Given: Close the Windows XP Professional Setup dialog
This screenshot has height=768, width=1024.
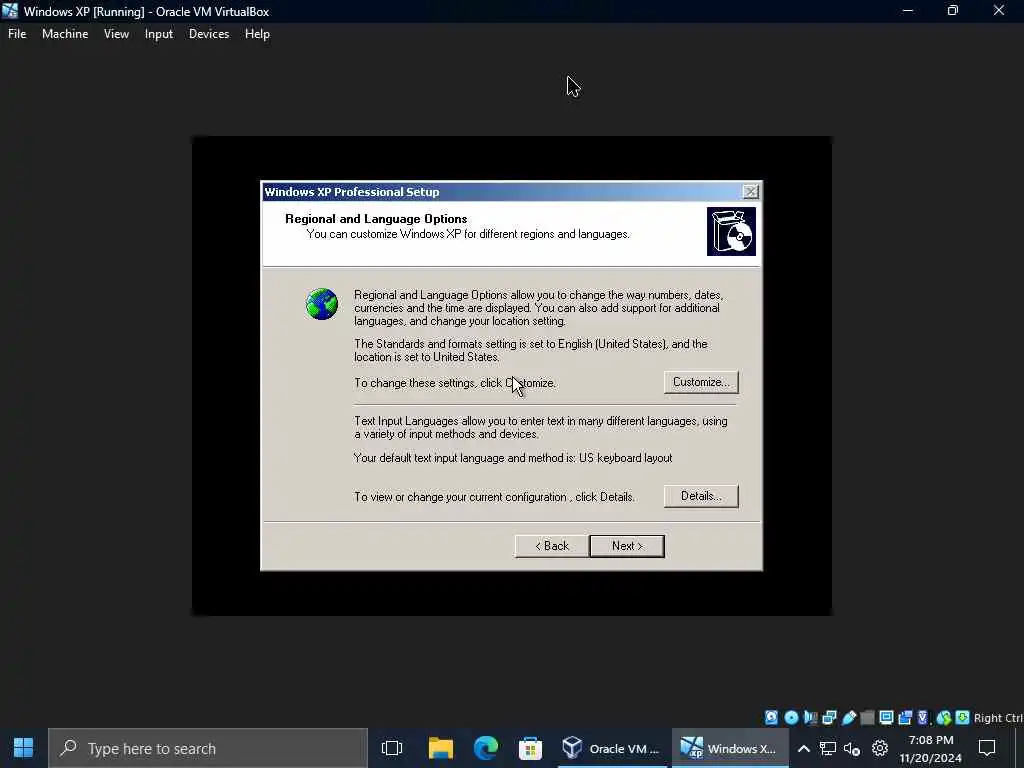Looking at the screenshot, I should coord(750,191).
